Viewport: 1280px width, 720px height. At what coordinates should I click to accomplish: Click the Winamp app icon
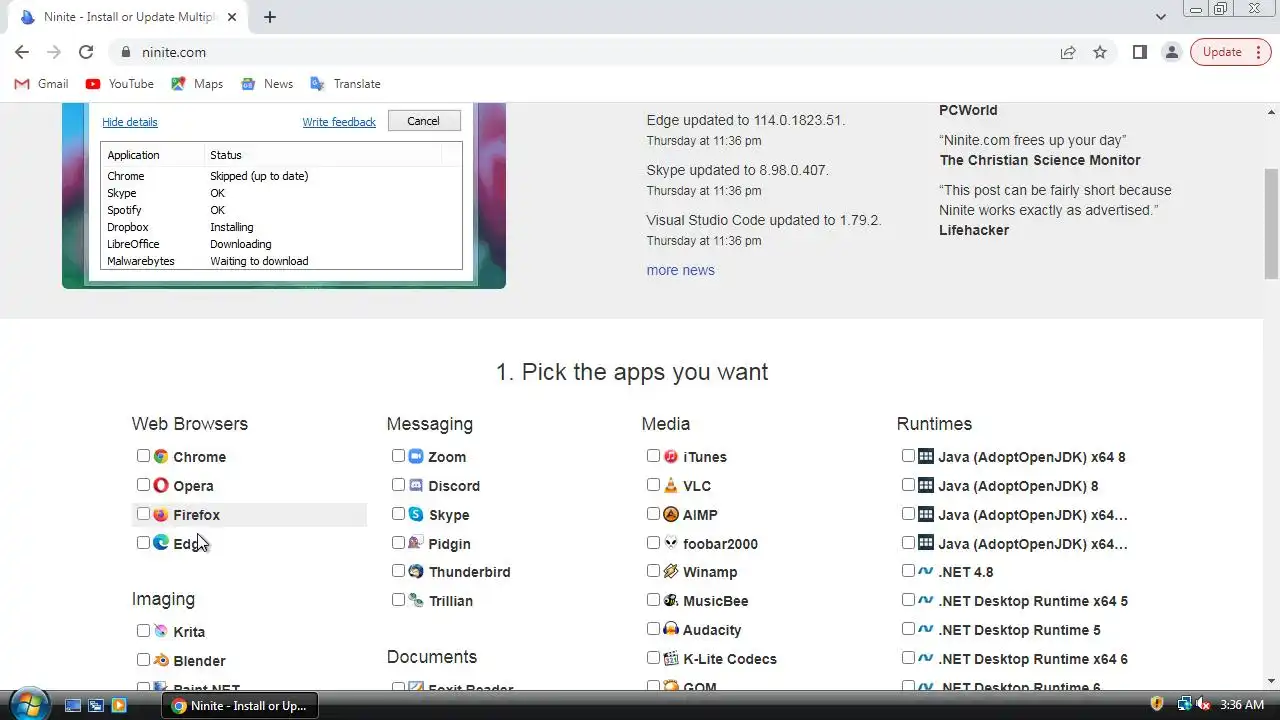coord(671,571)
